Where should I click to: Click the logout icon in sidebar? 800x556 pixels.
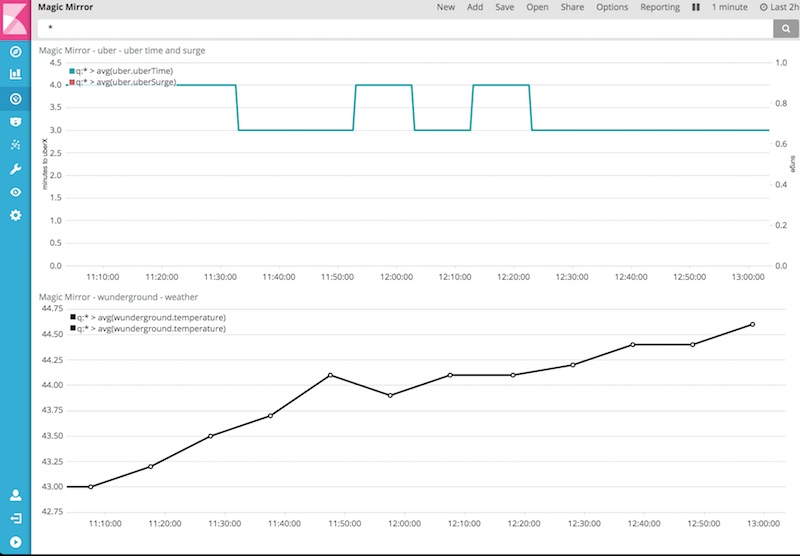15,518
